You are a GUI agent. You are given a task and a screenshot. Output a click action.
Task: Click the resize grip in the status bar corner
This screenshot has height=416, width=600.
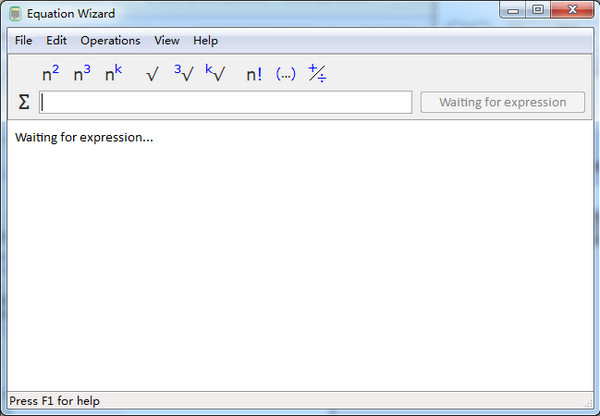point(588,403)
